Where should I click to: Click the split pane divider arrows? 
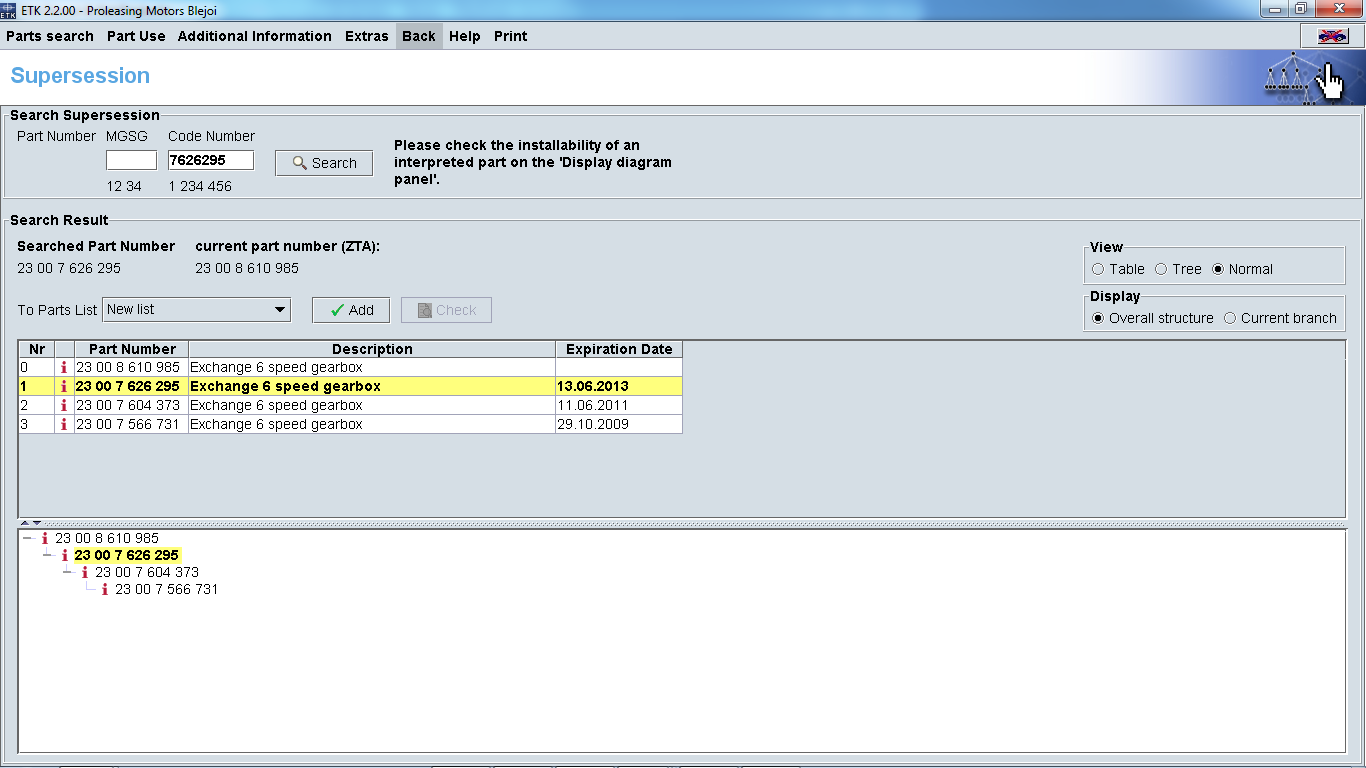(31, 523)
